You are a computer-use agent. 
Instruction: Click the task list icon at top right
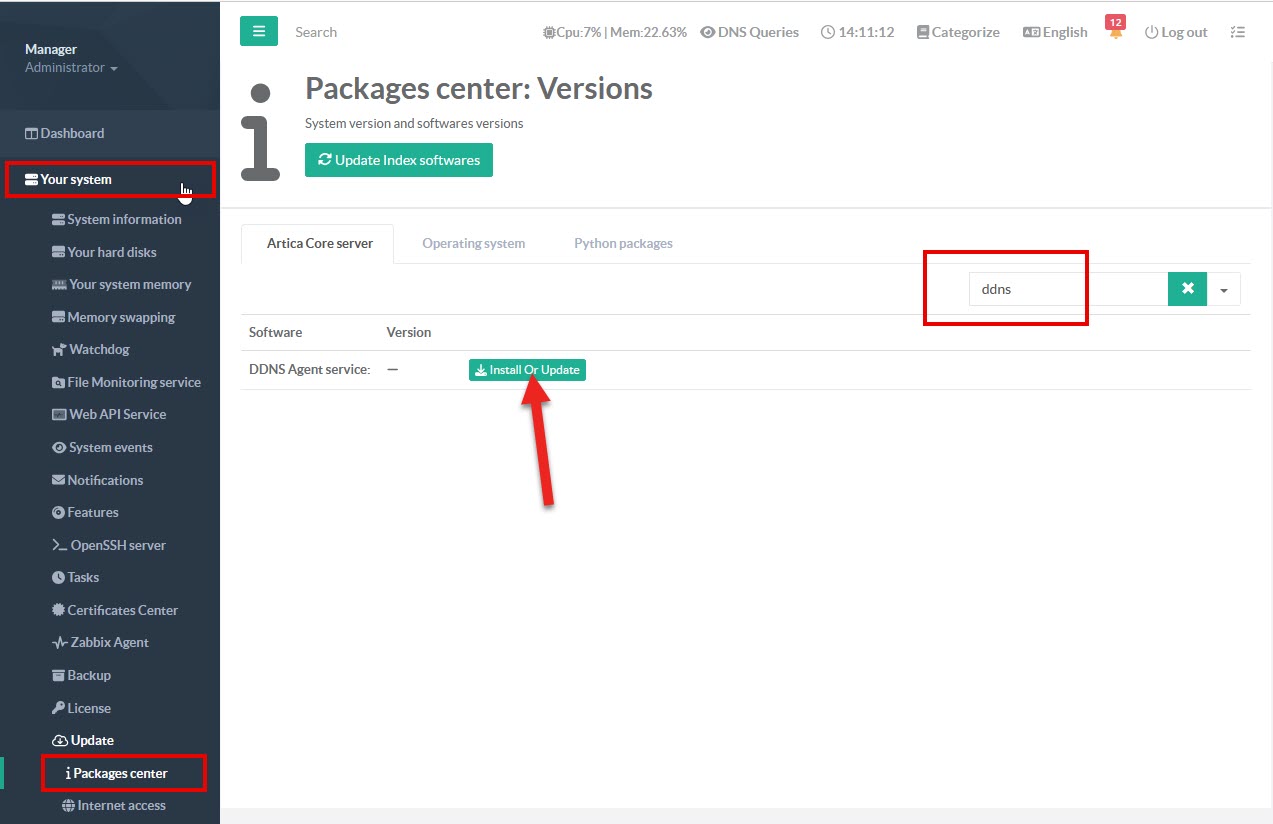click(x=1238, y=32)
